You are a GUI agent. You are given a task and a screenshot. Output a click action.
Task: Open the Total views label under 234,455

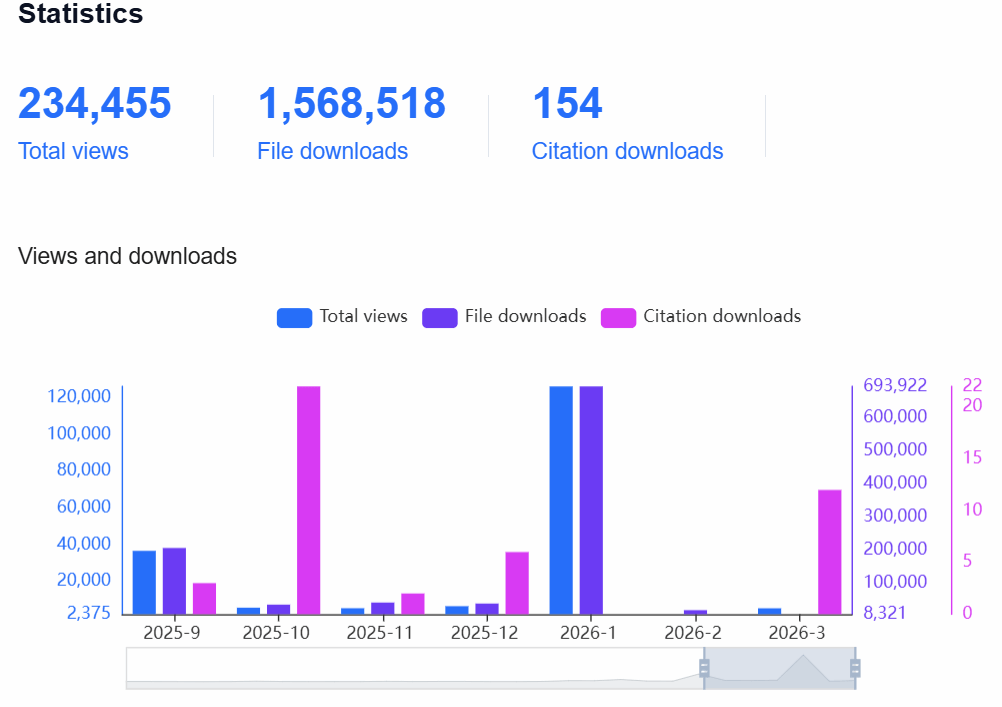pos(73,151)
